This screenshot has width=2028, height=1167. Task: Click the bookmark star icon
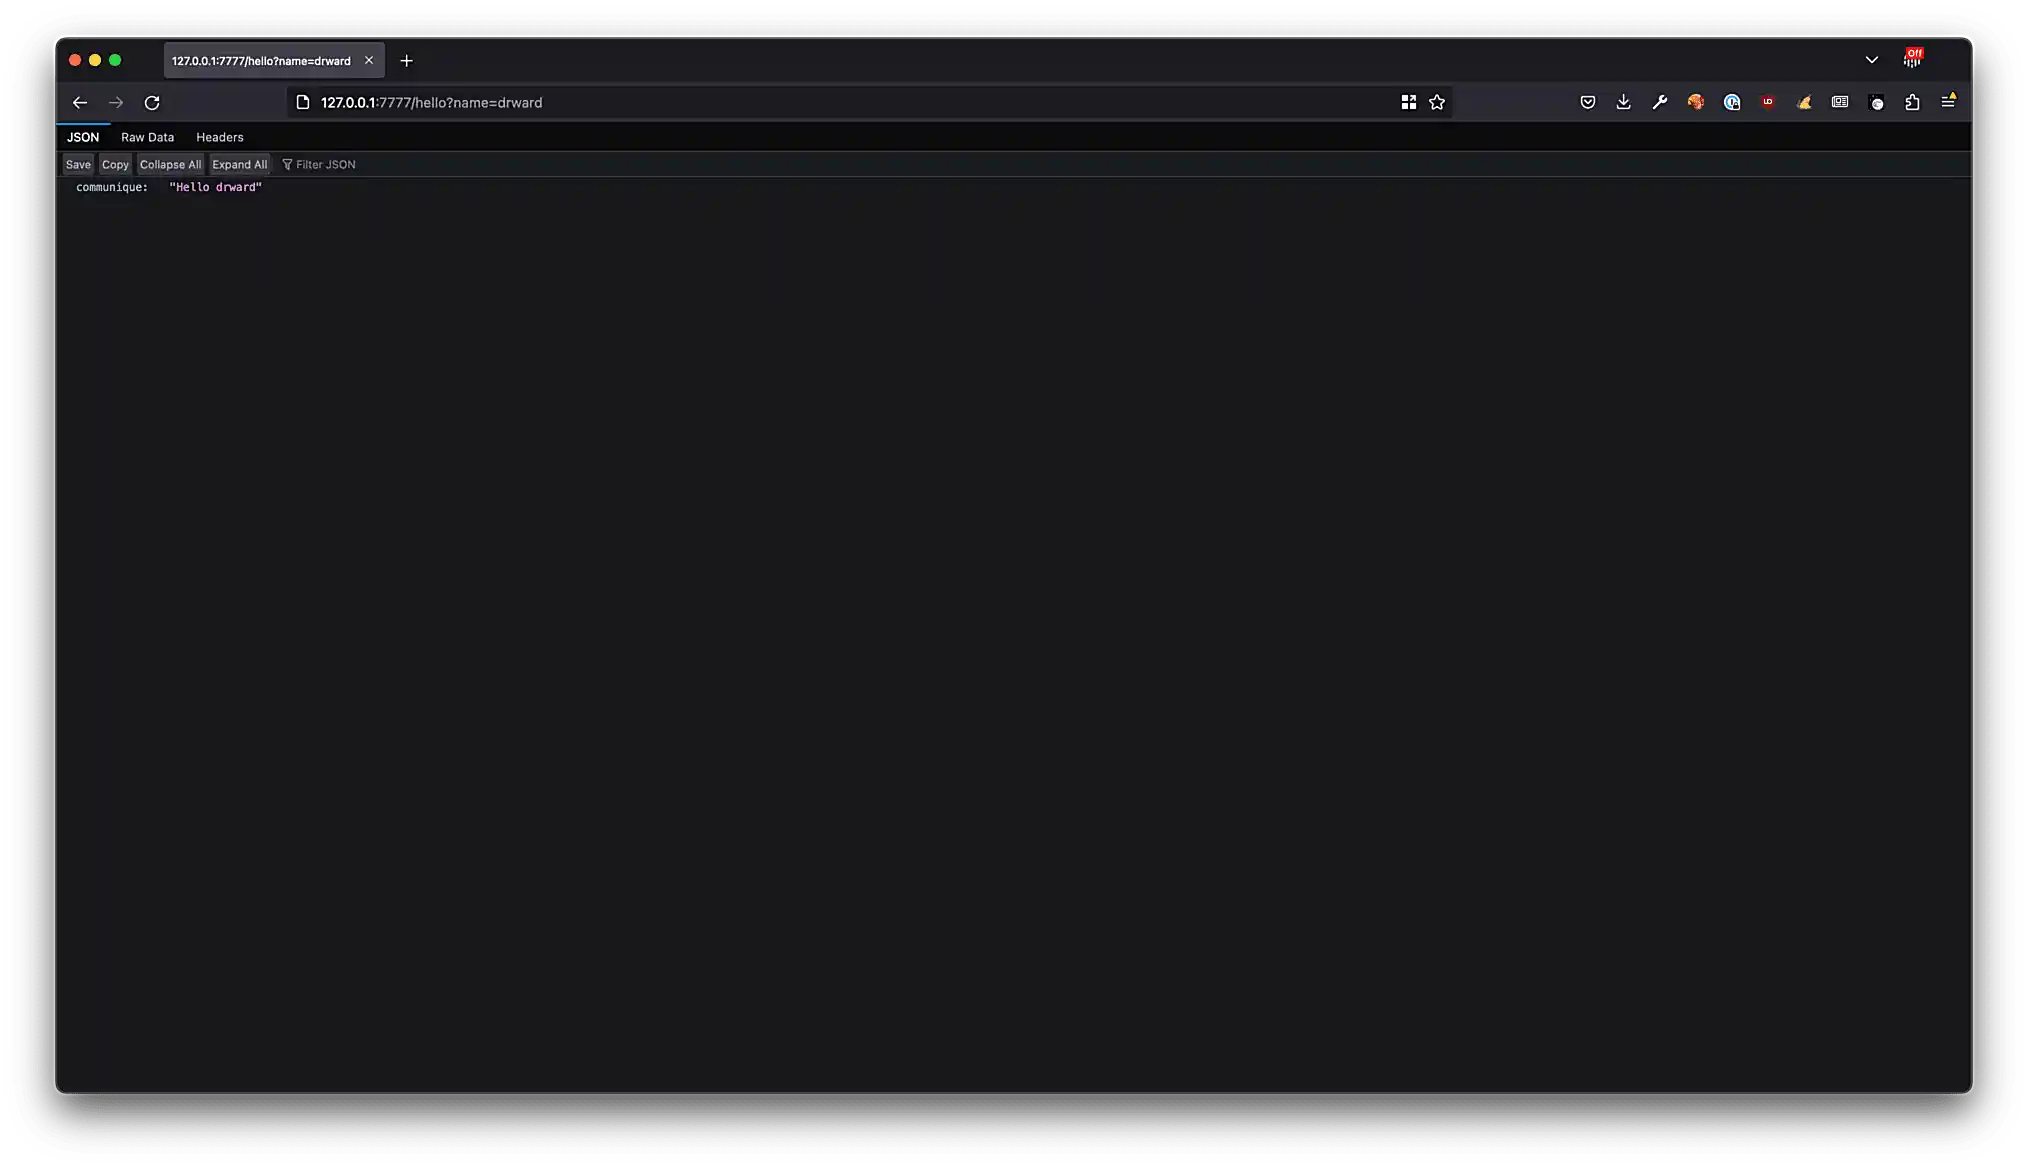point(1437,102)
